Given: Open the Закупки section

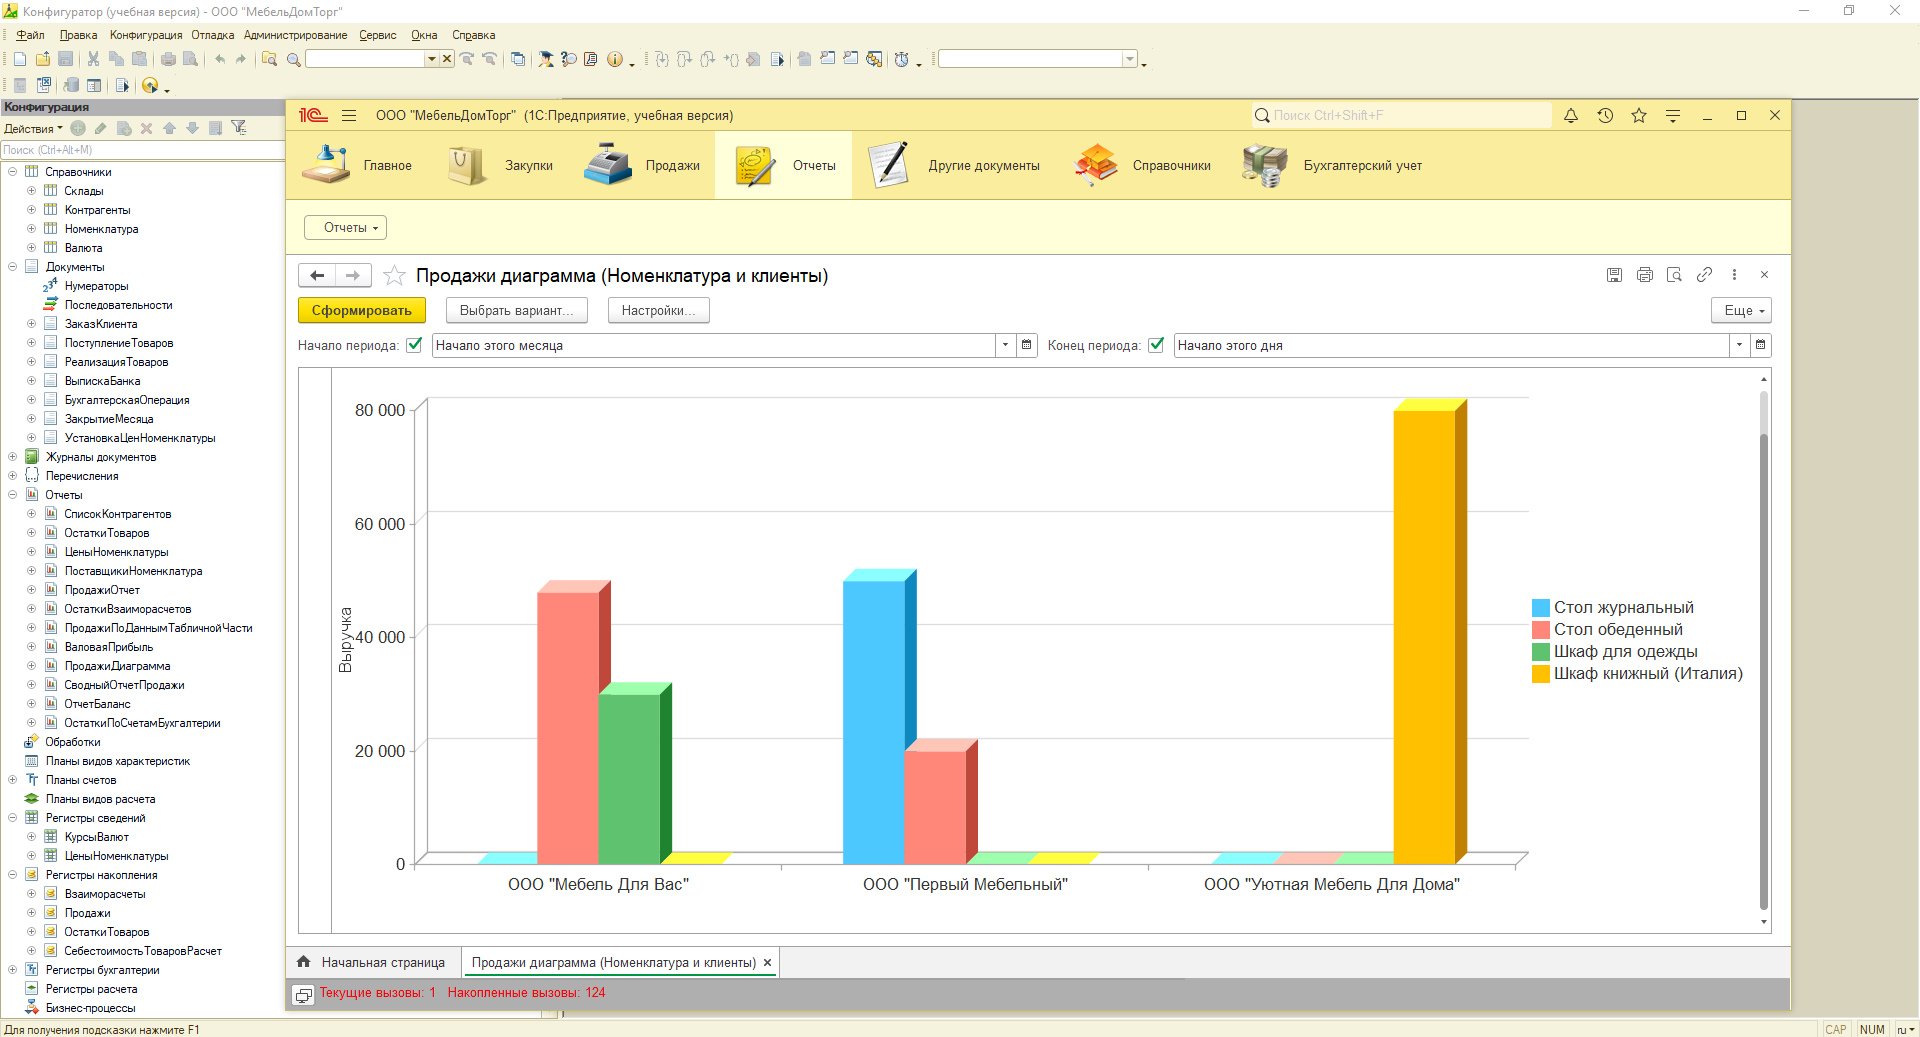Looking at the screenshot, I should tap(500, 166).
